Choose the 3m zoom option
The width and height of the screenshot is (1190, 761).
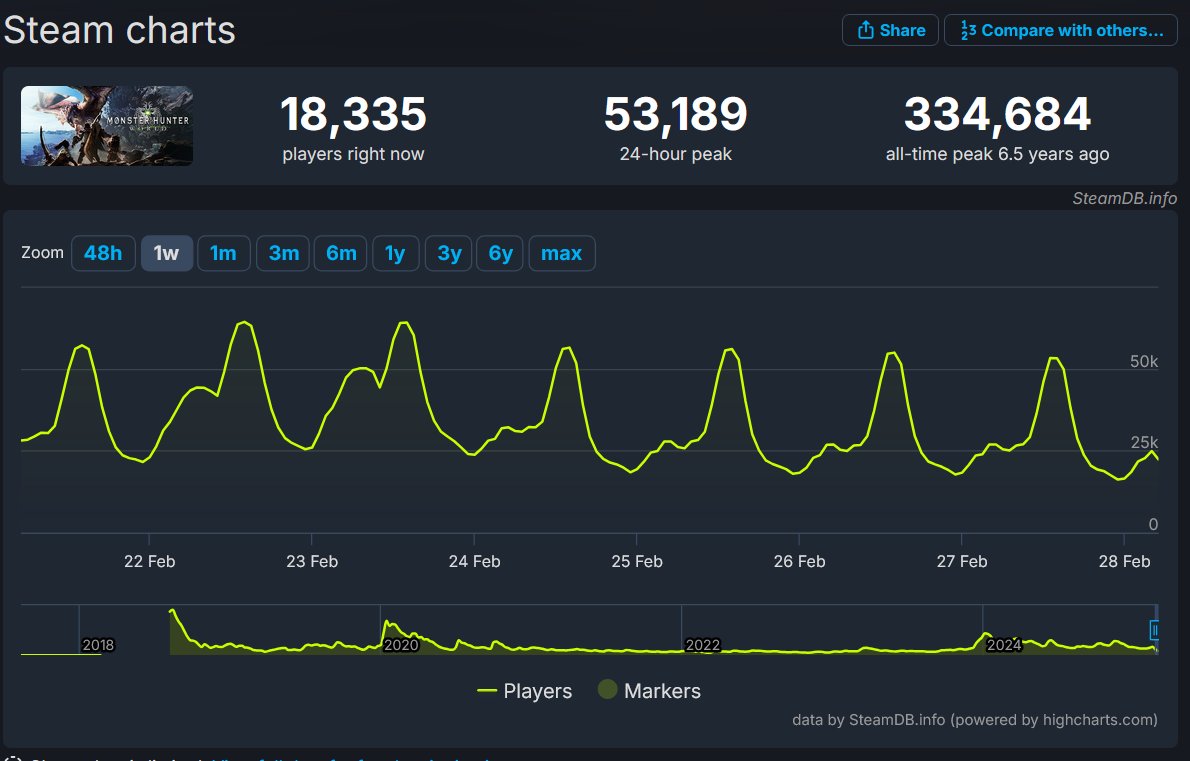coord(283,253)
